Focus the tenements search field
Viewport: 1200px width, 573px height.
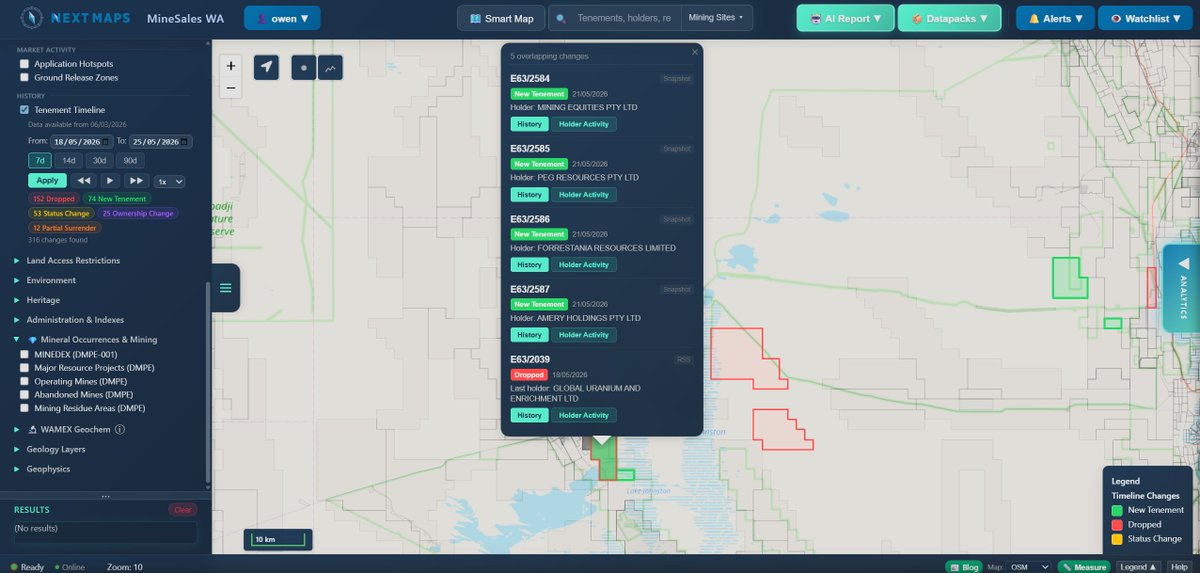pos(628,18)
